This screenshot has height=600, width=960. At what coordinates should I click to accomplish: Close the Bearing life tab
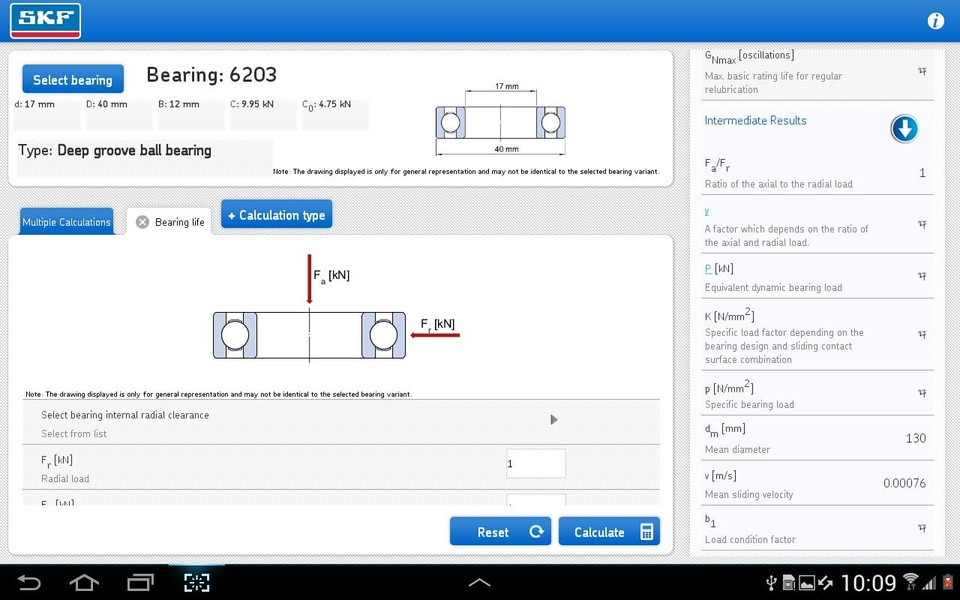pos(143,222)
